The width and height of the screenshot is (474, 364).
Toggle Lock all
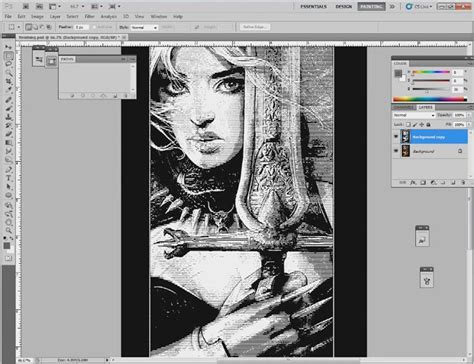[428, 124]
